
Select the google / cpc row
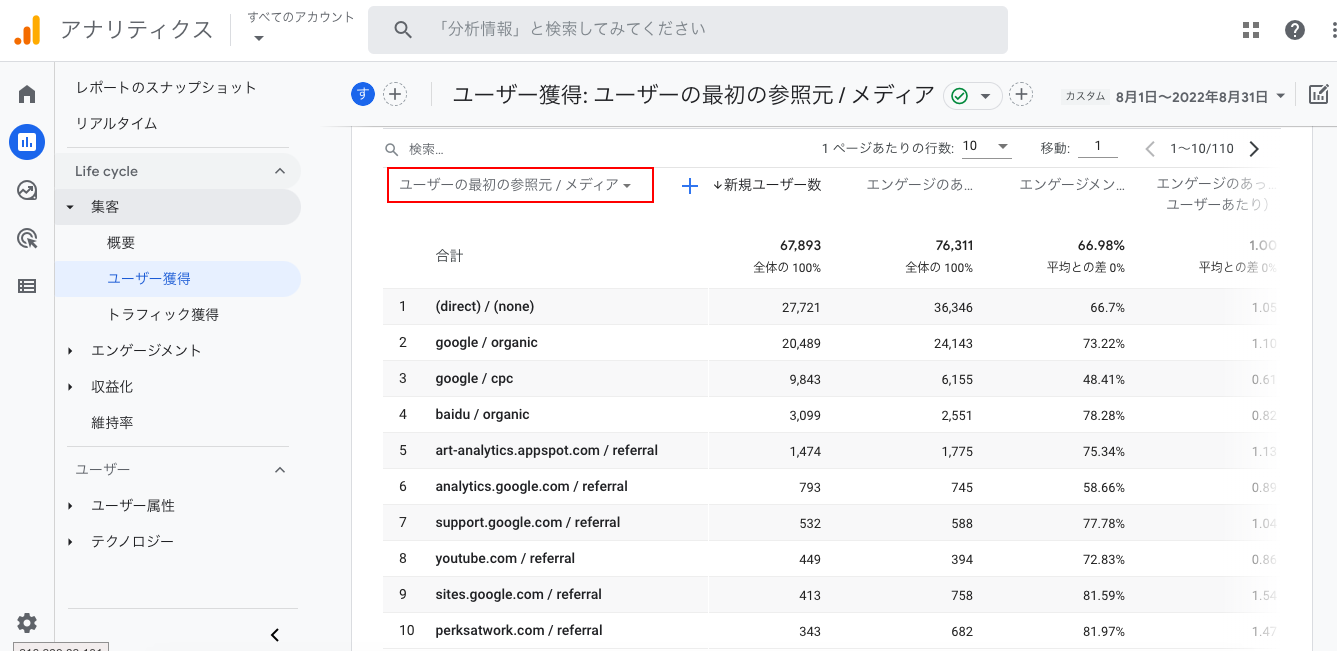pyautogui.click(x=830, y=379)
